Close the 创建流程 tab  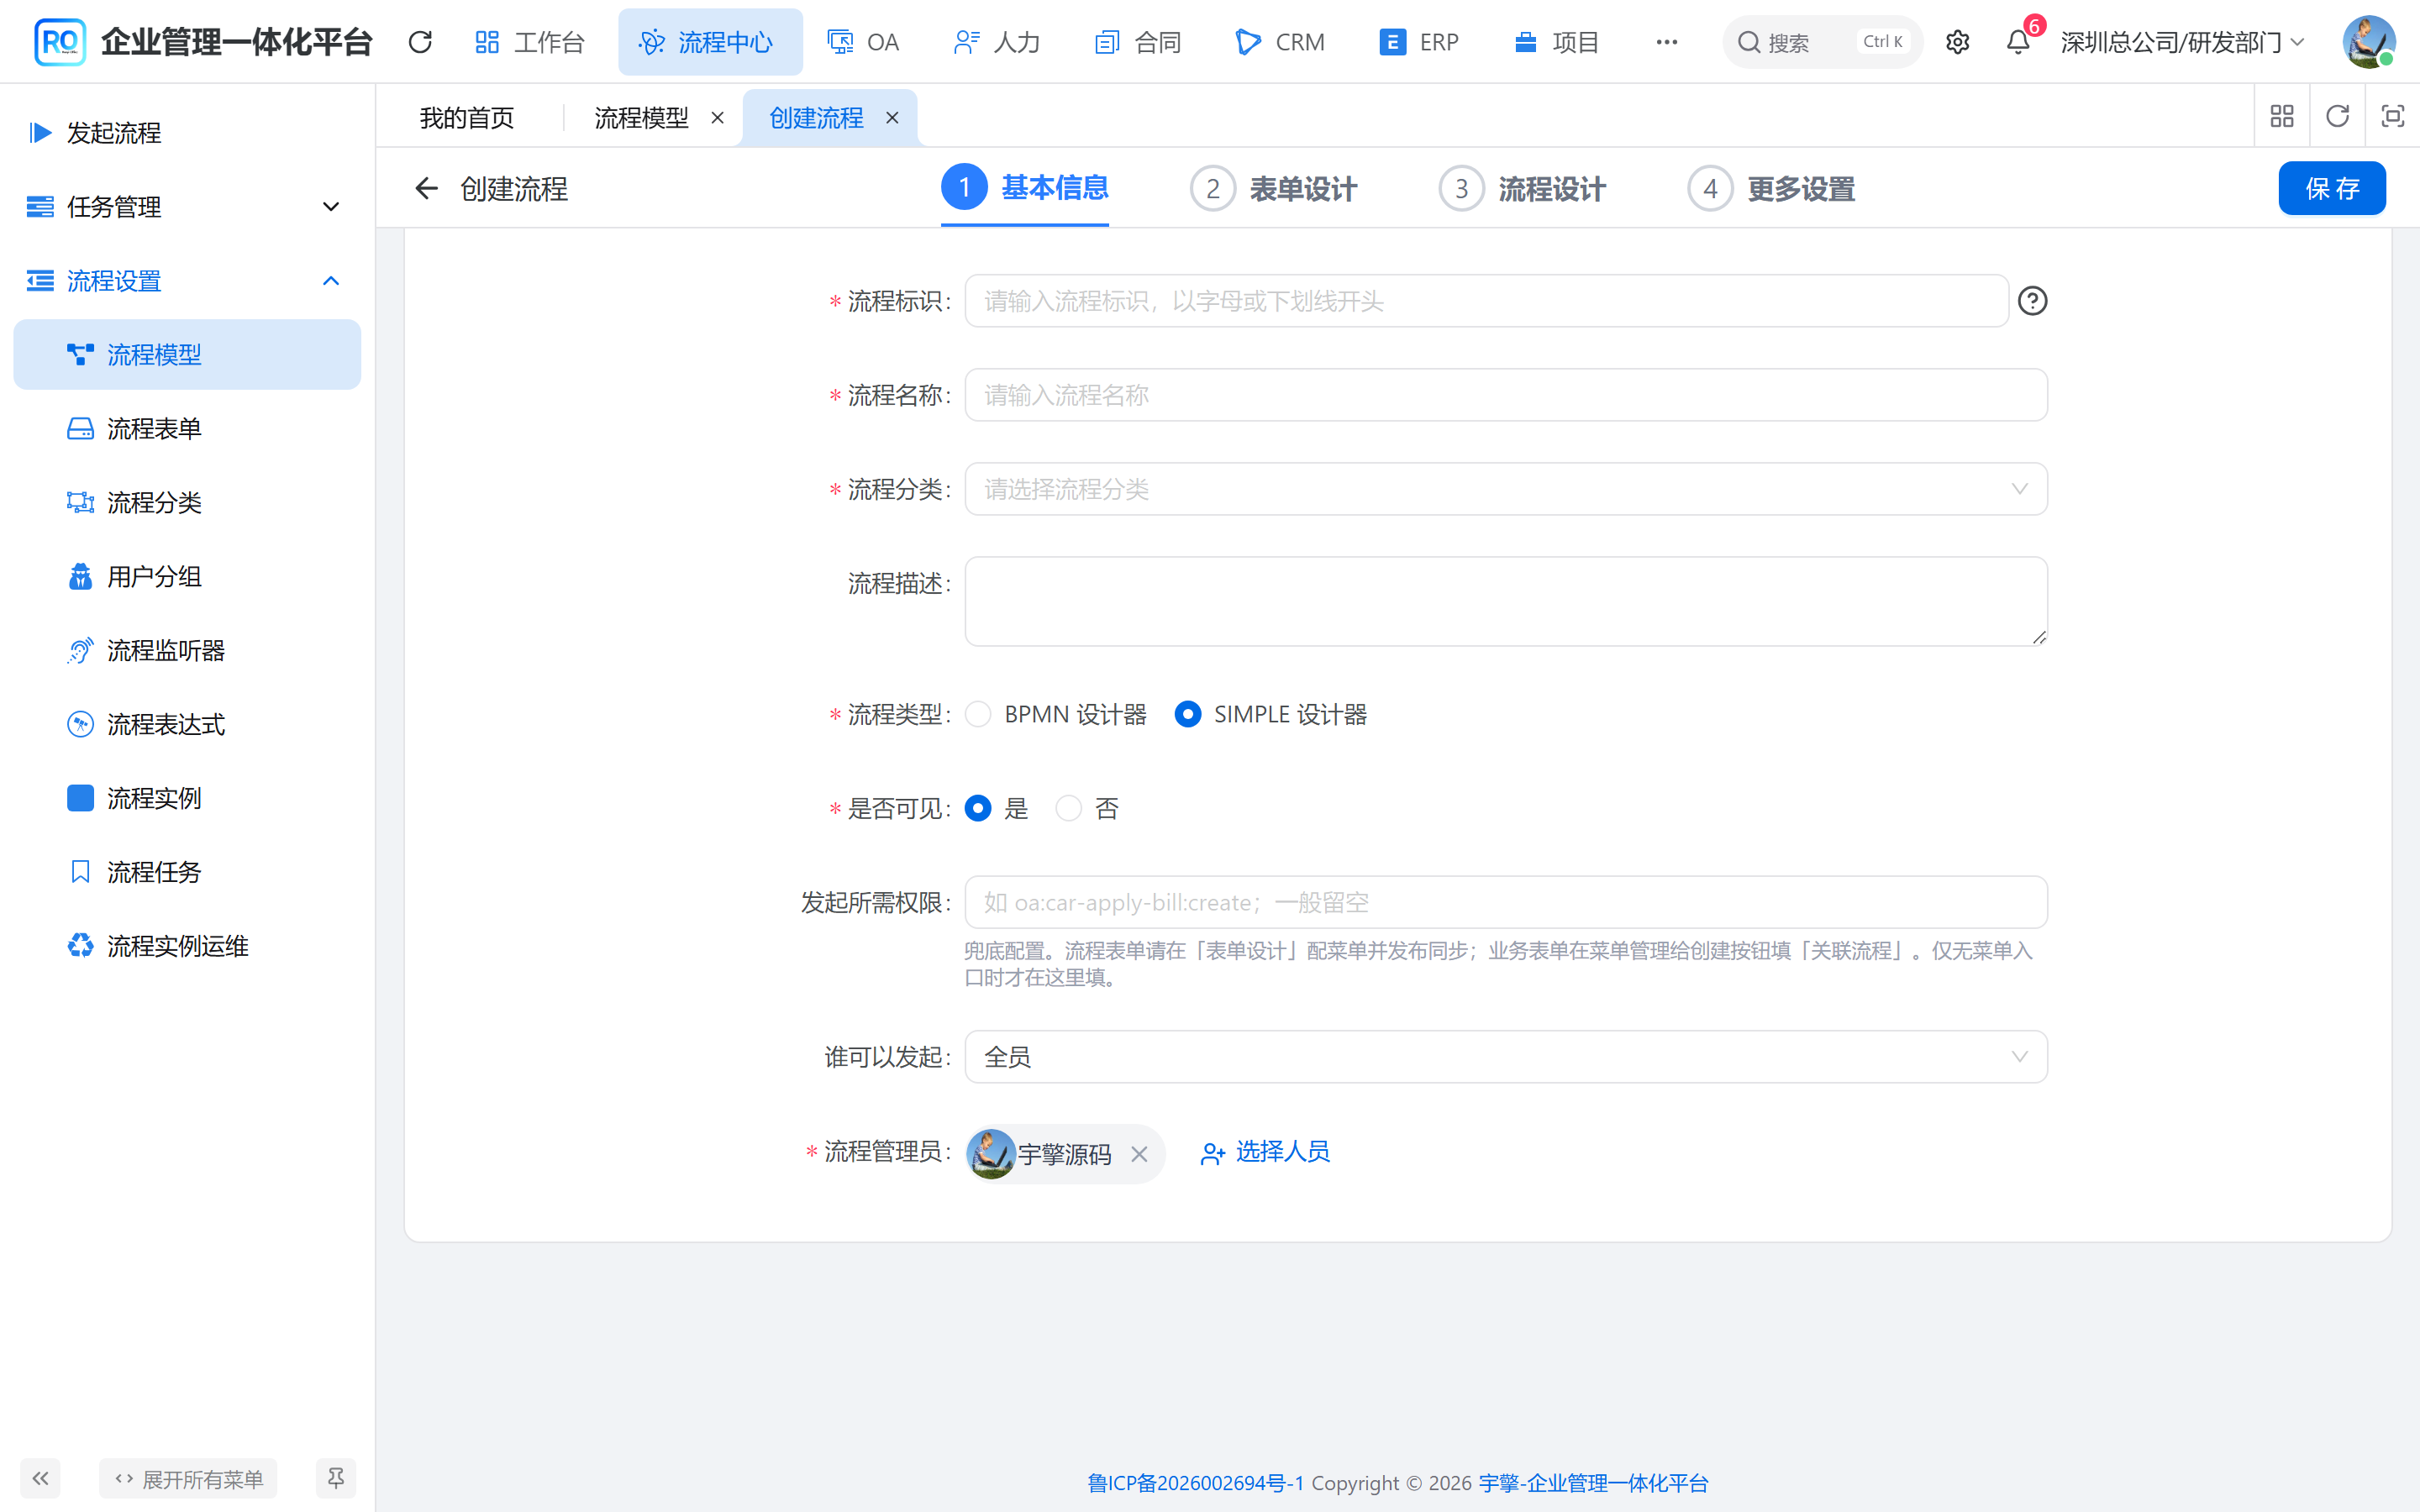click(x=892, y=118)
